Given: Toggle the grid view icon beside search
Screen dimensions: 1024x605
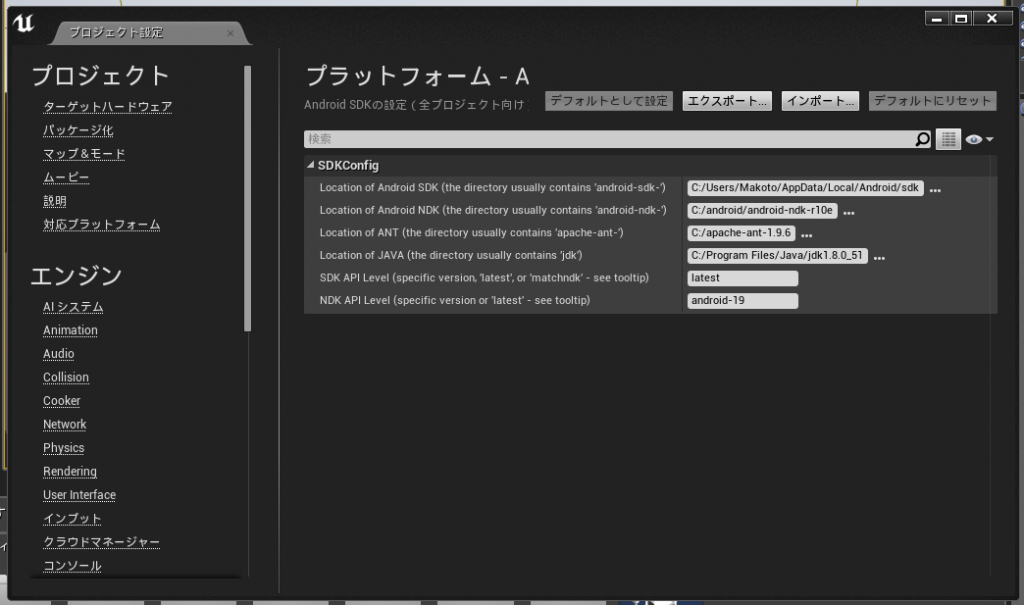Looking at the screenshot, I should pyautogui.click(x=948, y=139).
